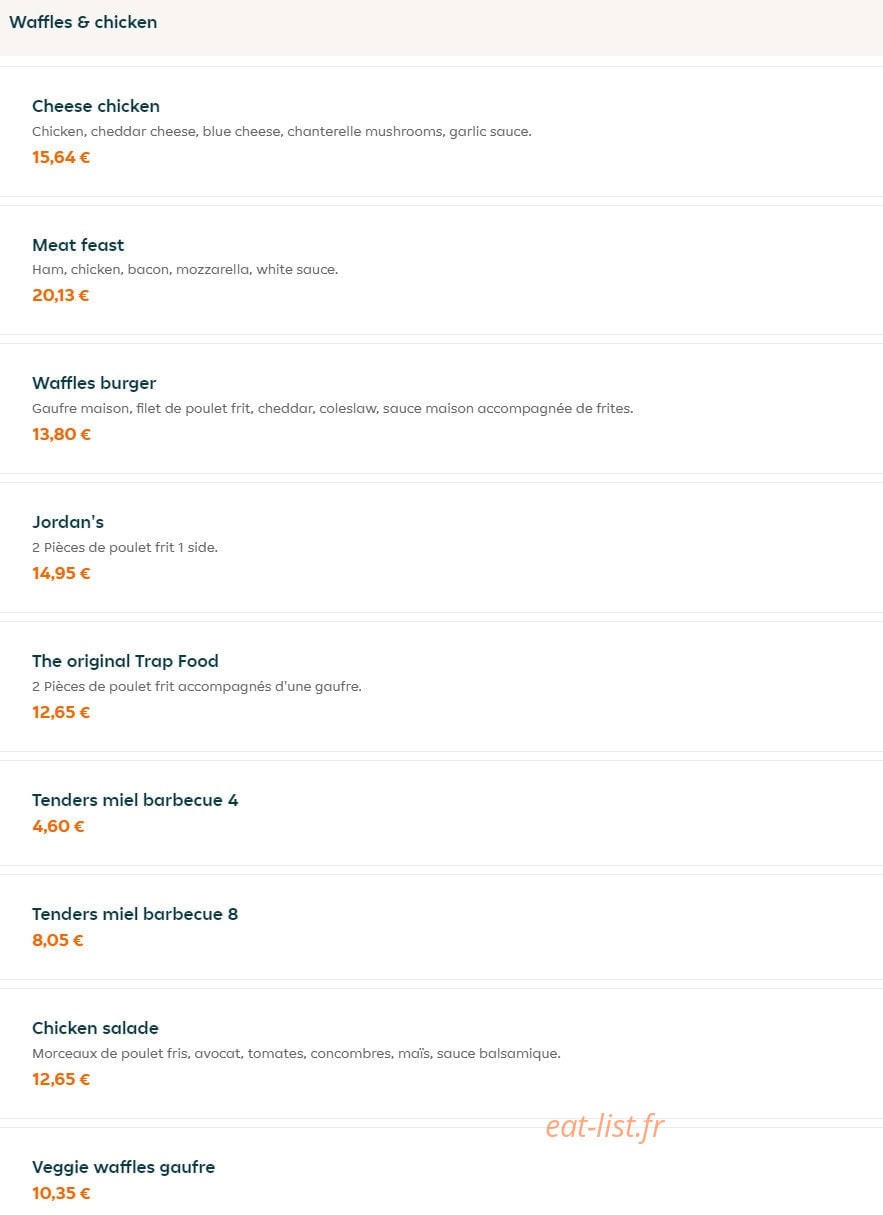Click the 14,95 € price label
883x1215 pixels.
(x=61, y=573)
